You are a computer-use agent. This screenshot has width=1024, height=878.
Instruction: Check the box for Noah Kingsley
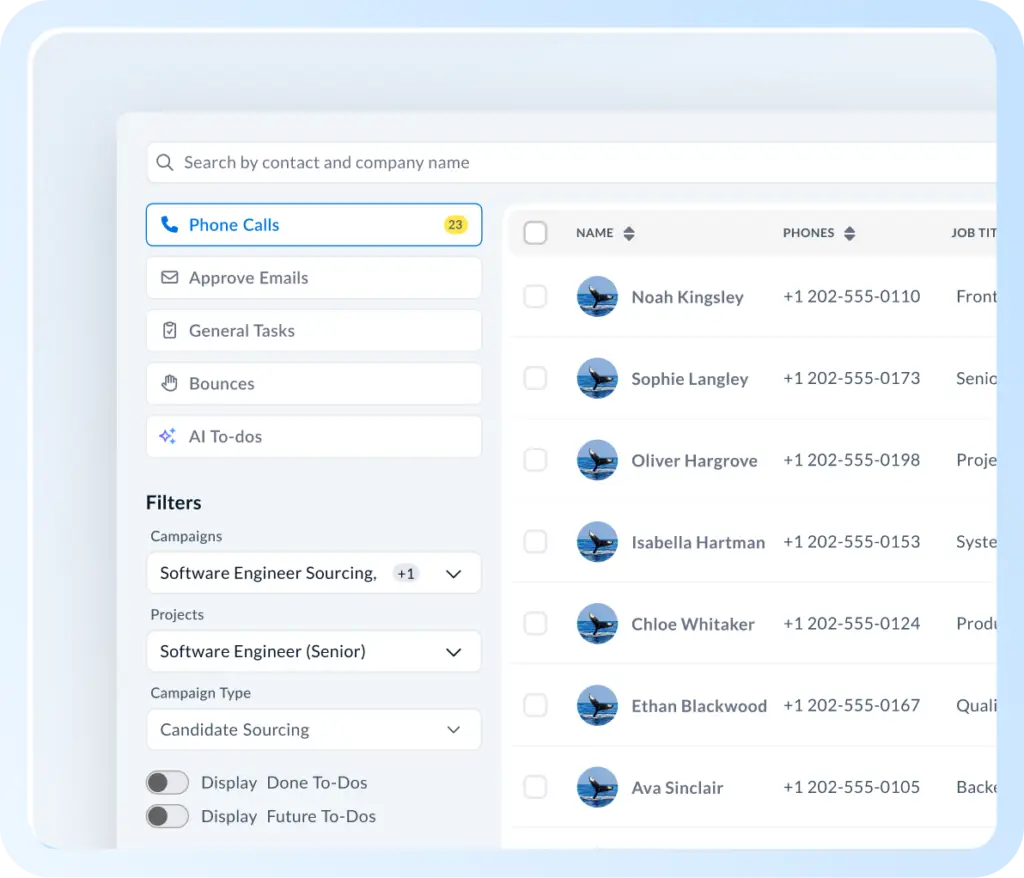536,297
